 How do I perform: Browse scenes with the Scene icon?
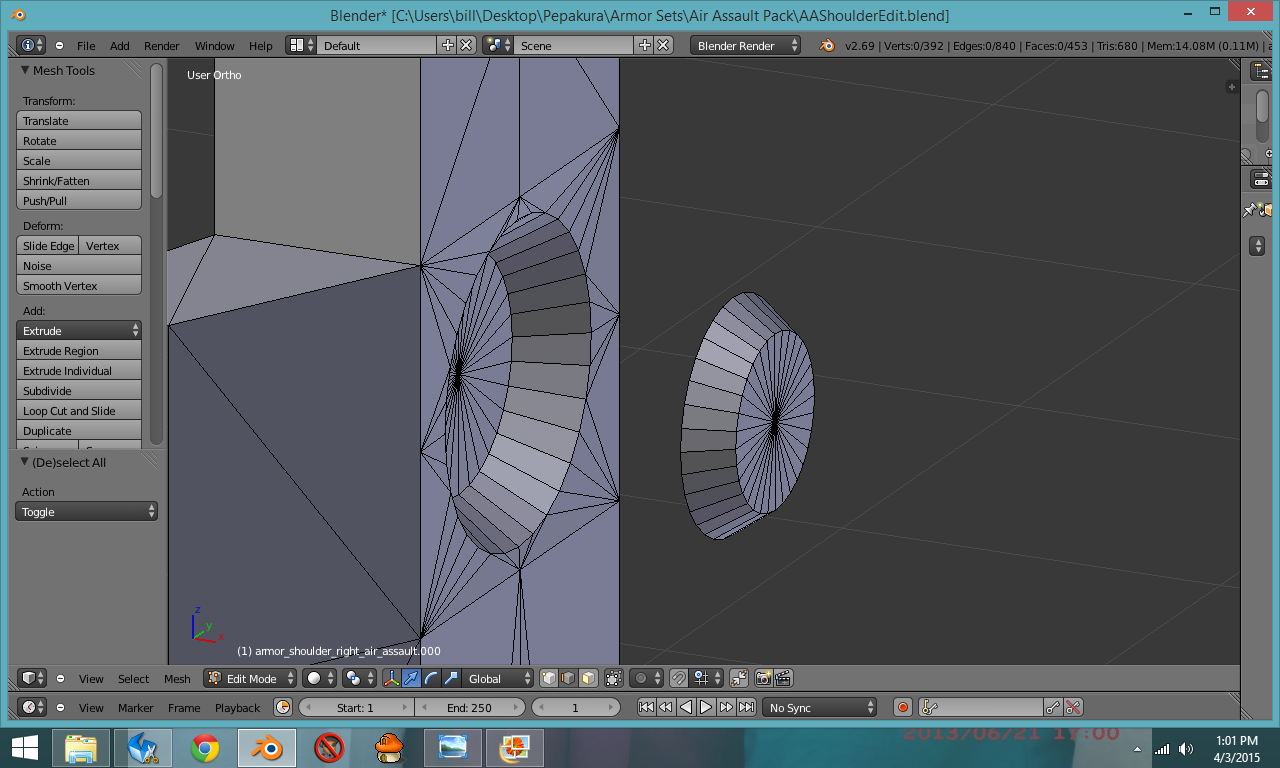[498, 45]
